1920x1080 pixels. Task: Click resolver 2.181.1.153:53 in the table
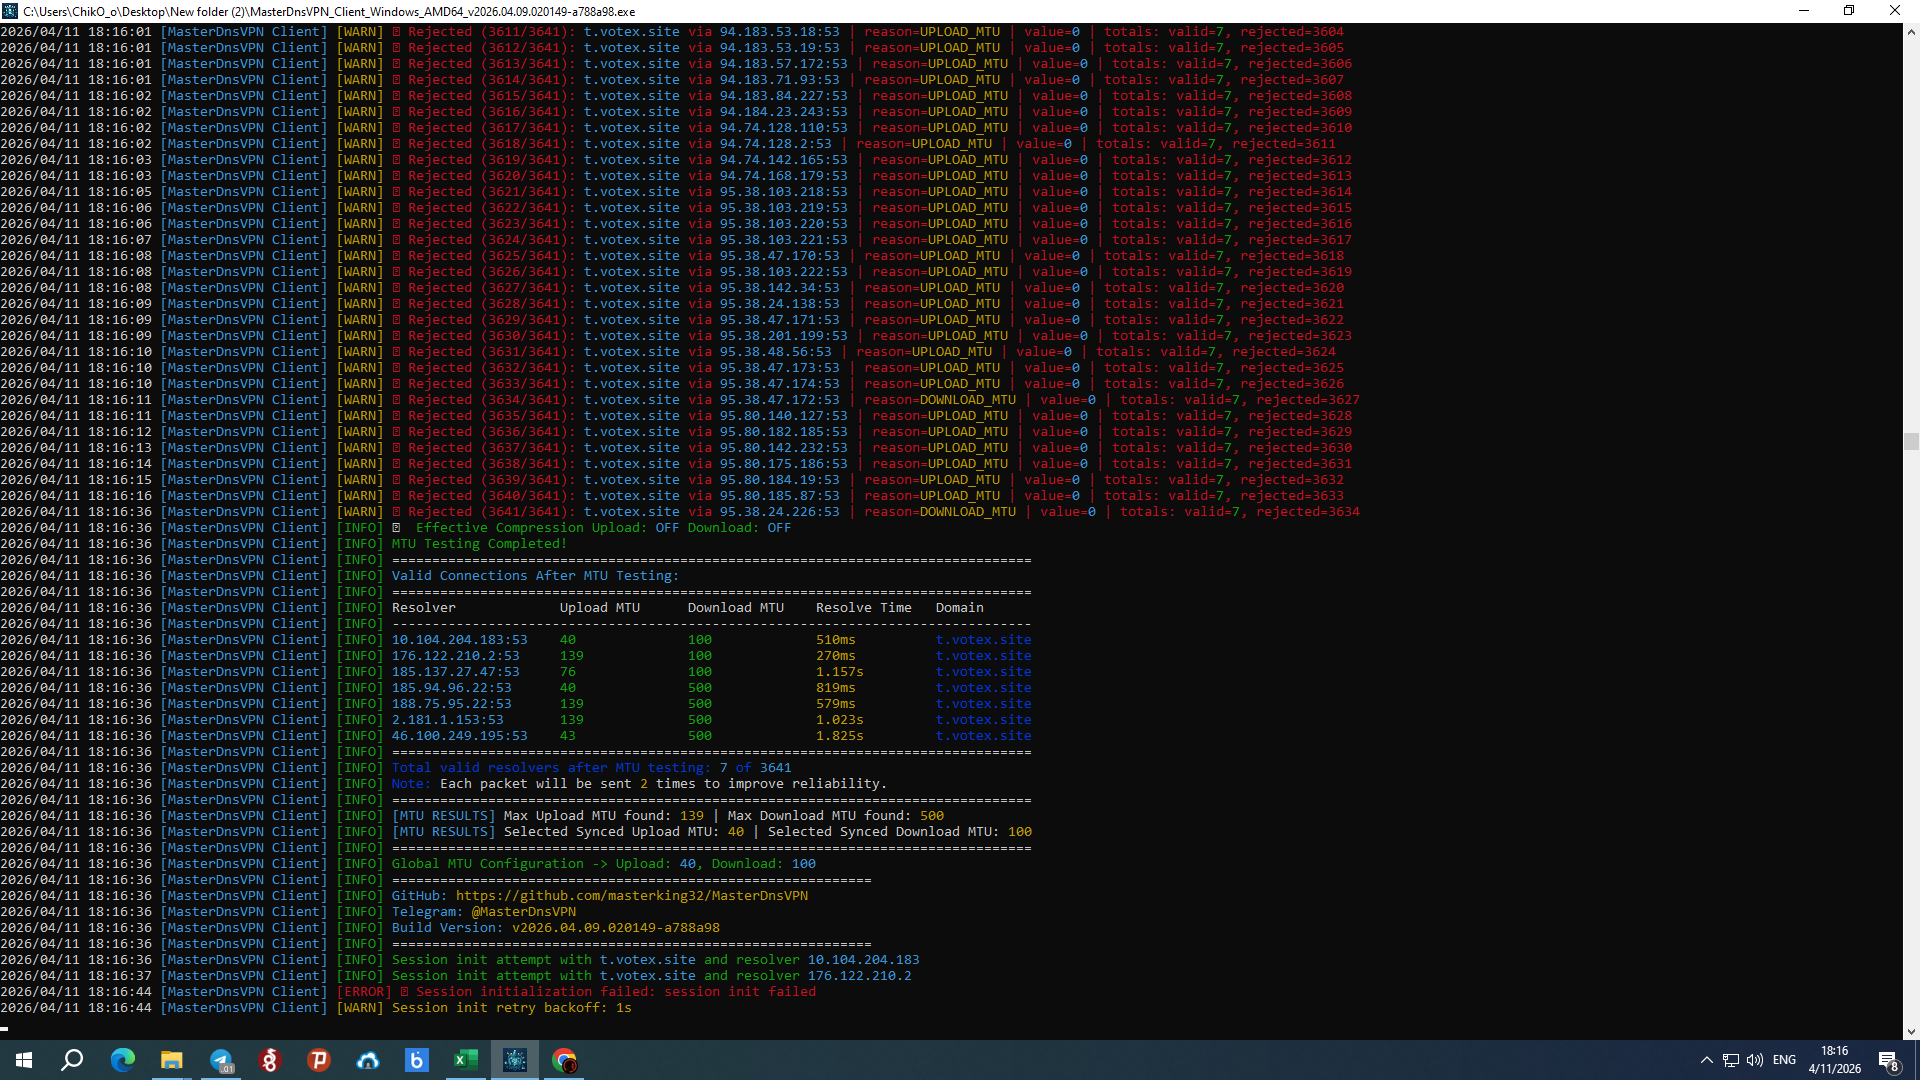[447, 720]
